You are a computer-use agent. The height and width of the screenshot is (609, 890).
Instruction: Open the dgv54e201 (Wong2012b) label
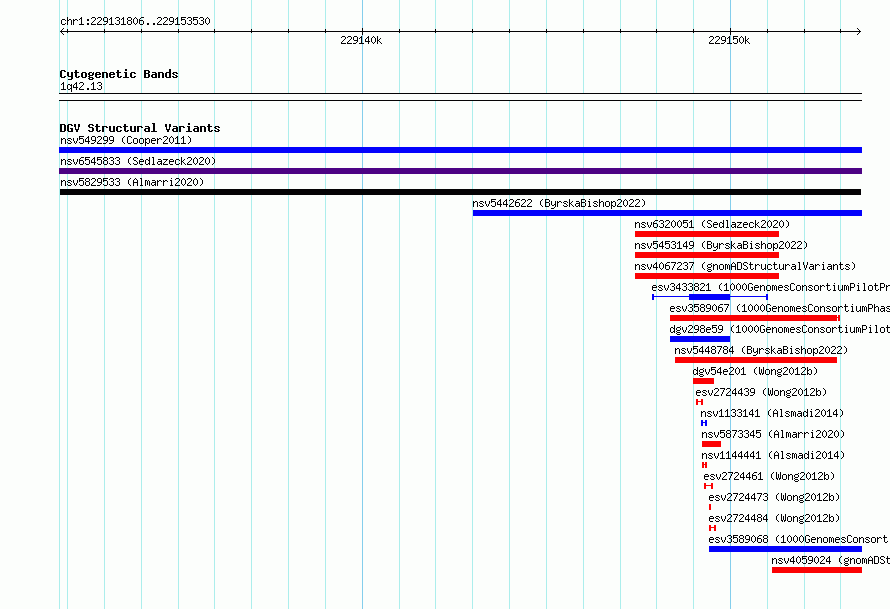click(x=755, y=371)
